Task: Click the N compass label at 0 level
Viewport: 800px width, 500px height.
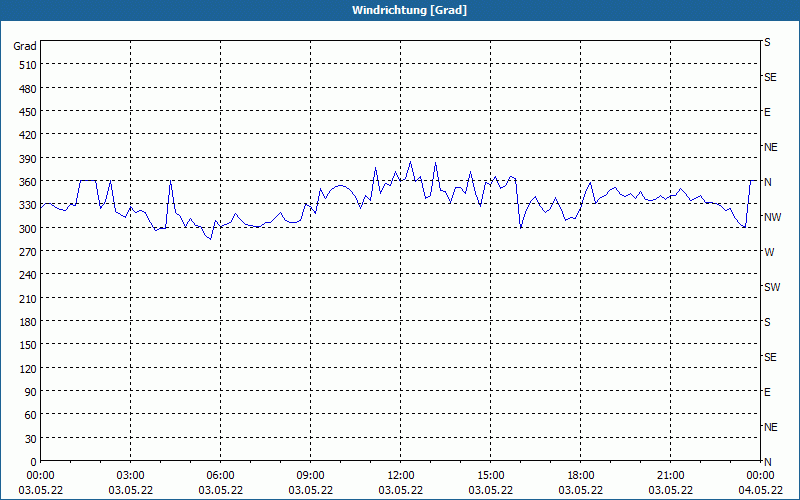Action: (x=767, y=462)
